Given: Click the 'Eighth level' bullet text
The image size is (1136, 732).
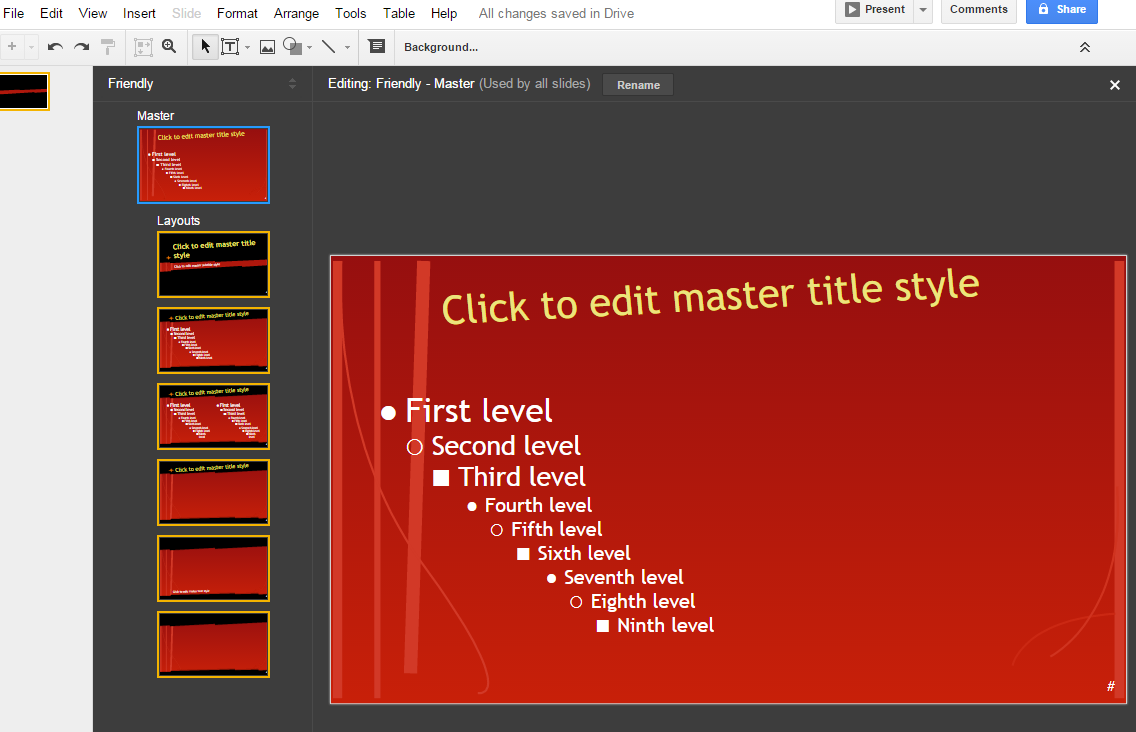Looking at the screenshot, I should coord(643,602).
